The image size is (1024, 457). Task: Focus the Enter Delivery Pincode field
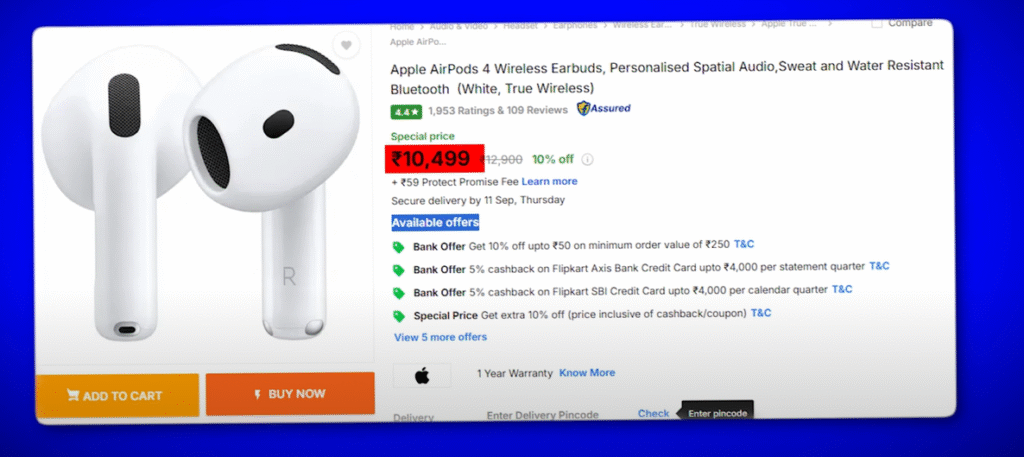click(x=542, y=414)
